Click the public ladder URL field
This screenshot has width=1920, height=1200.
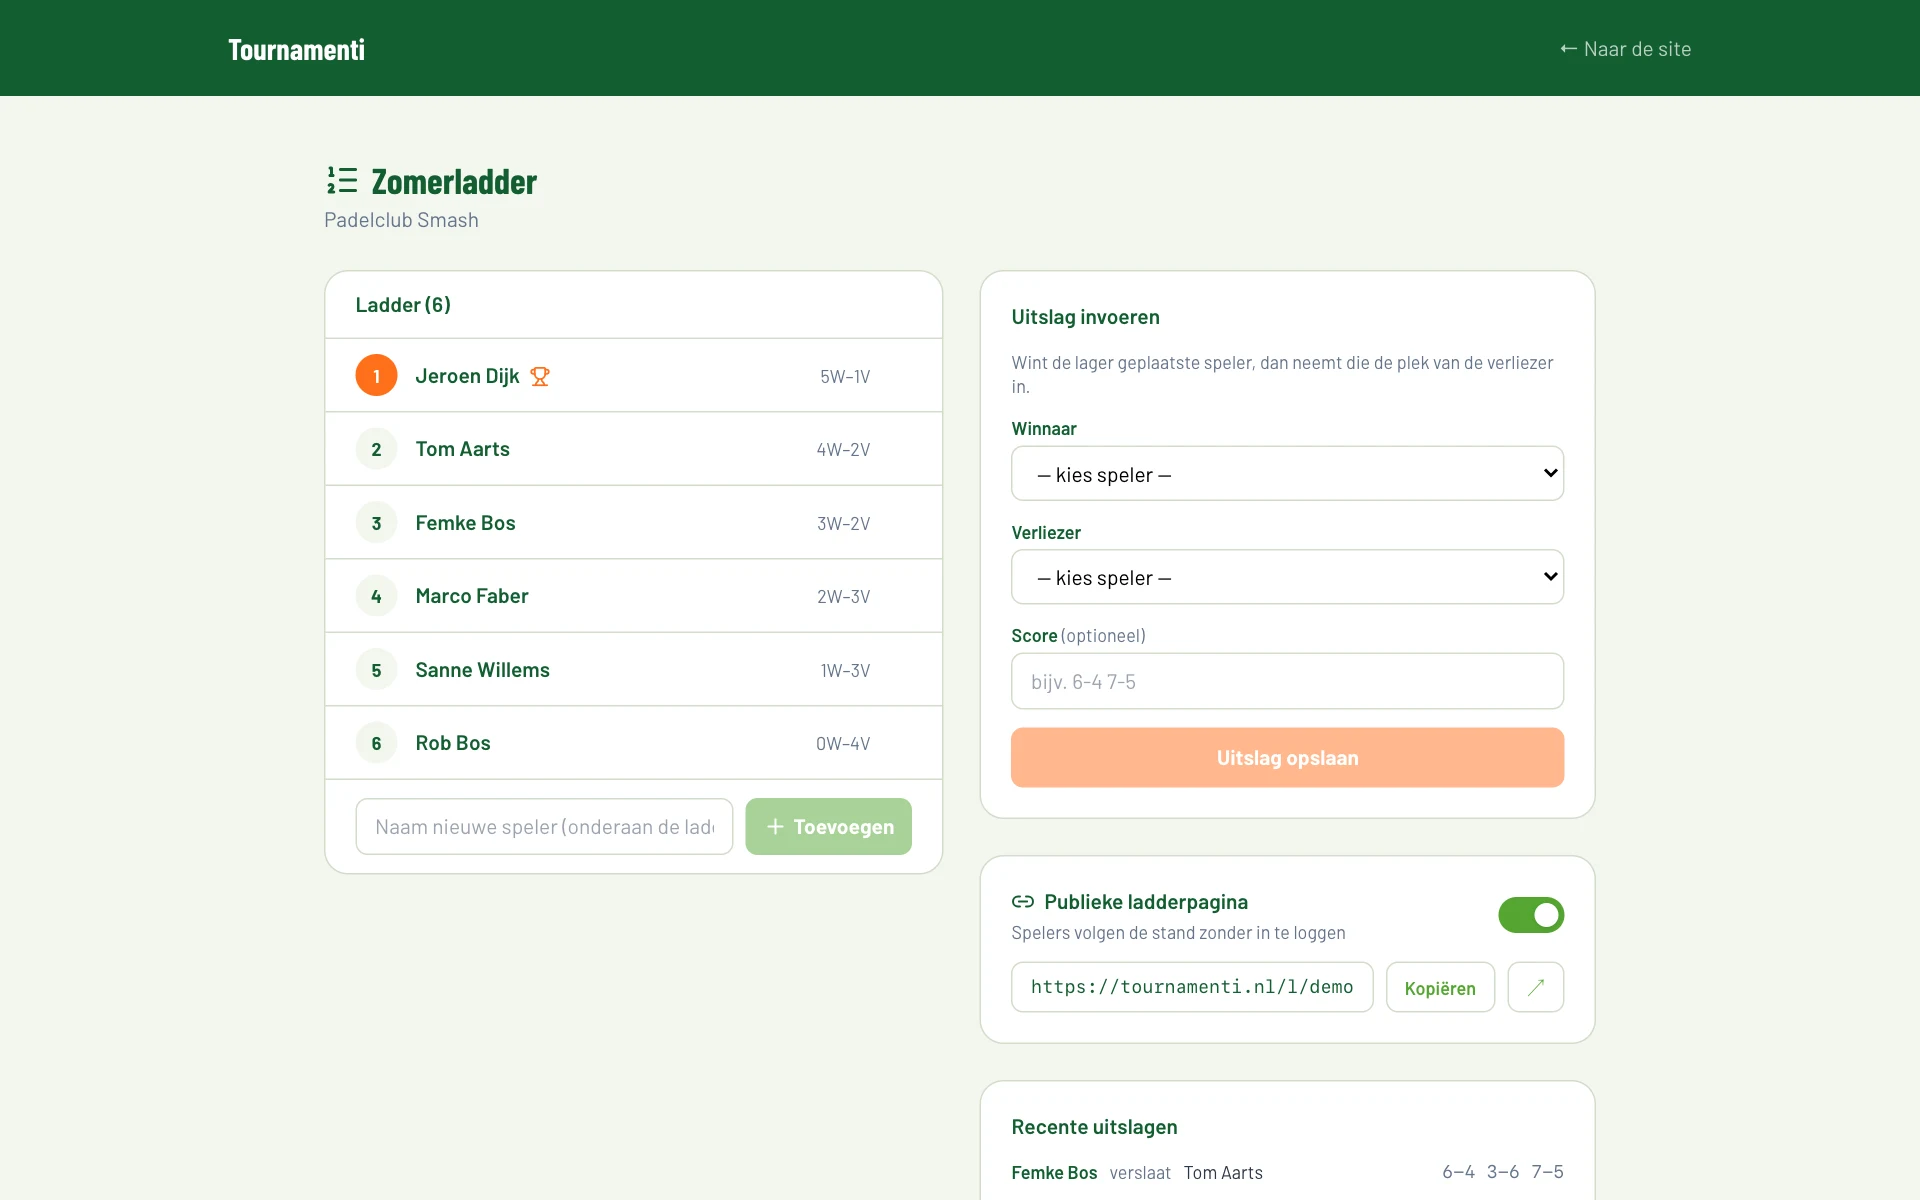[1192, 987]
